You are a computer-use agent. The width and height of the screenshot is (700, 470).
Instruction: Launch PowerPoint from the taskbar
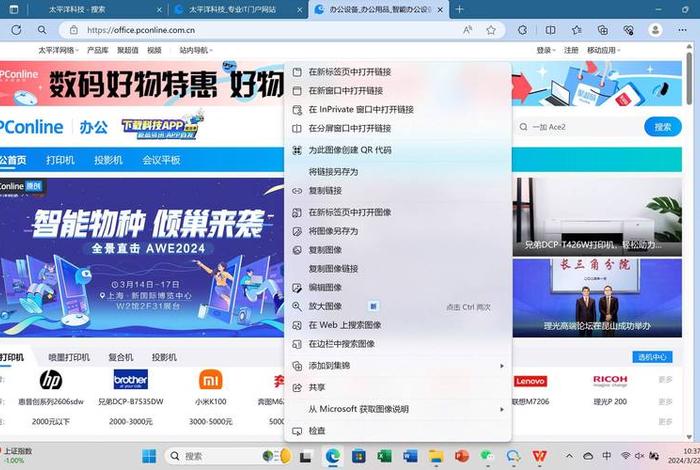pyautogui.click(x=462, y=456)
